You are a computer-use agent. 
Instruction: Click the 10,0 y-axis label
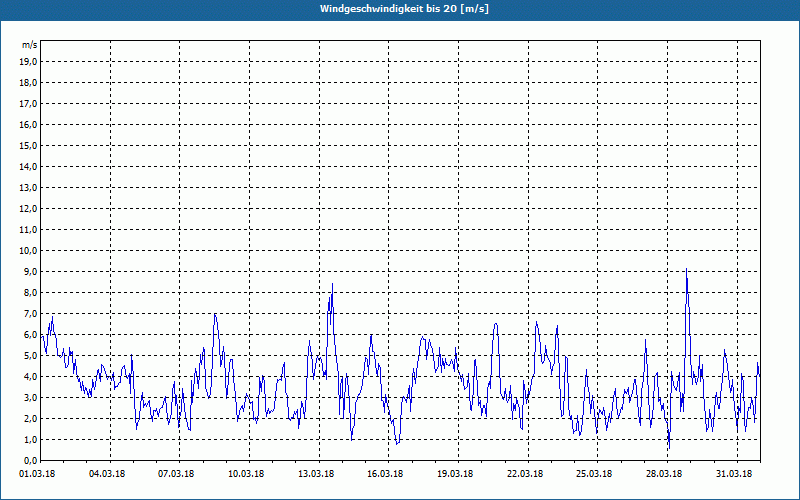[x=28, y=251]
